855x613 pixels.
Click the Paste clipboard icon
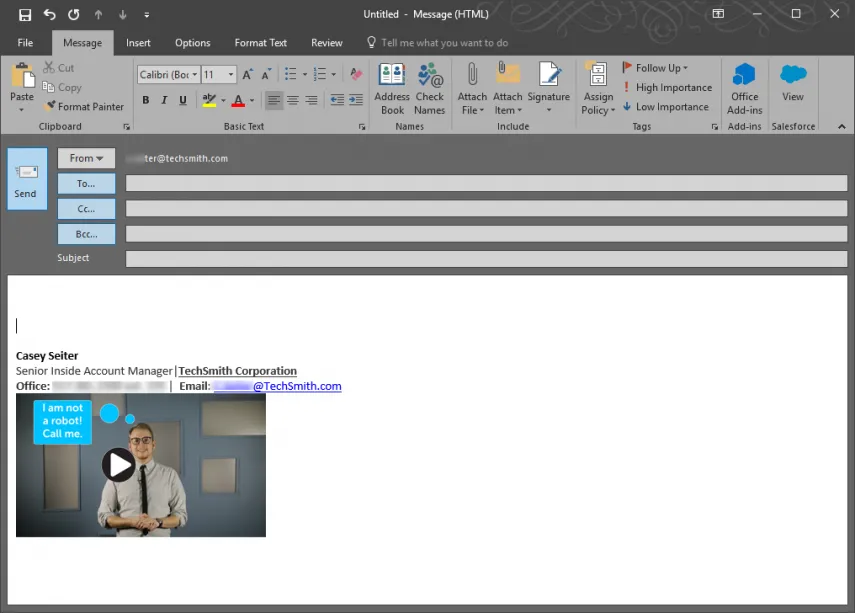[22, 75]
